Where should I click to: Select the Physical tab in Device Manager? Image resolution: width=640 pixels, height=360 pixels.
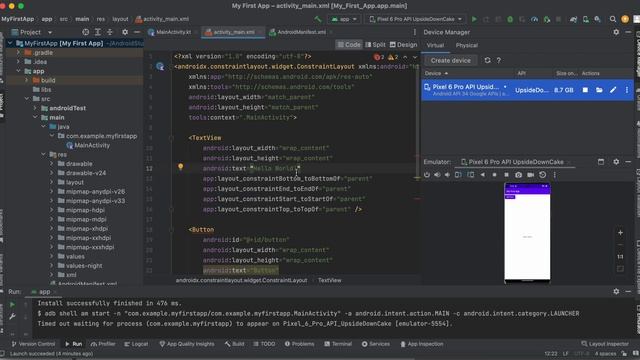pos(467,45)
